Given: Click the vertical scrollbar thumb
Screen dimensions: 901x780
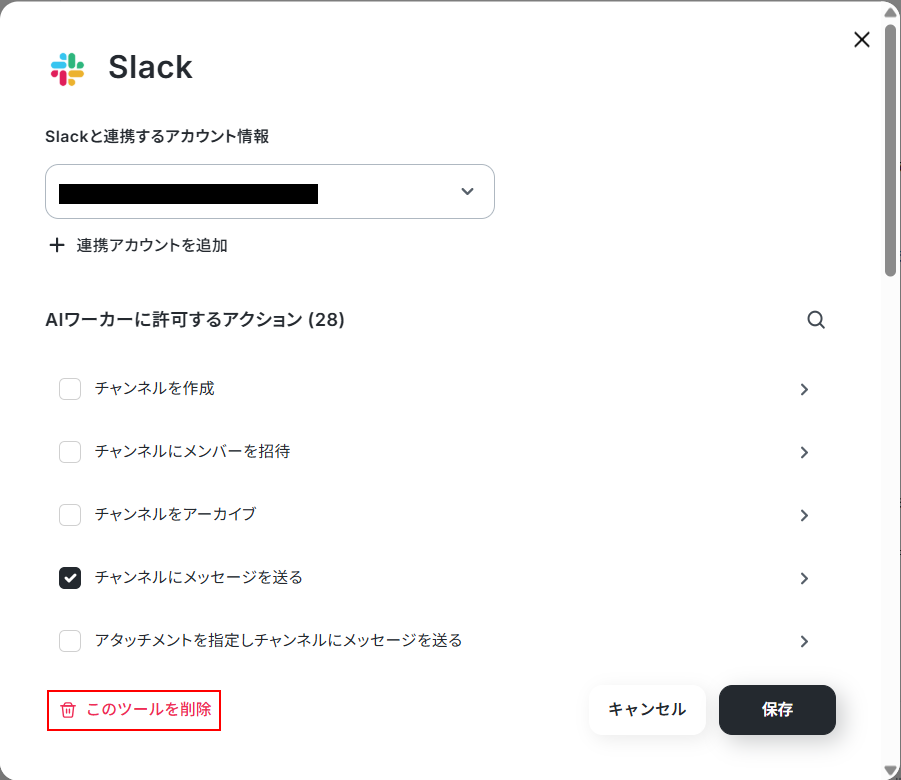Looking at the screenshot, I should tap(890, 149).
